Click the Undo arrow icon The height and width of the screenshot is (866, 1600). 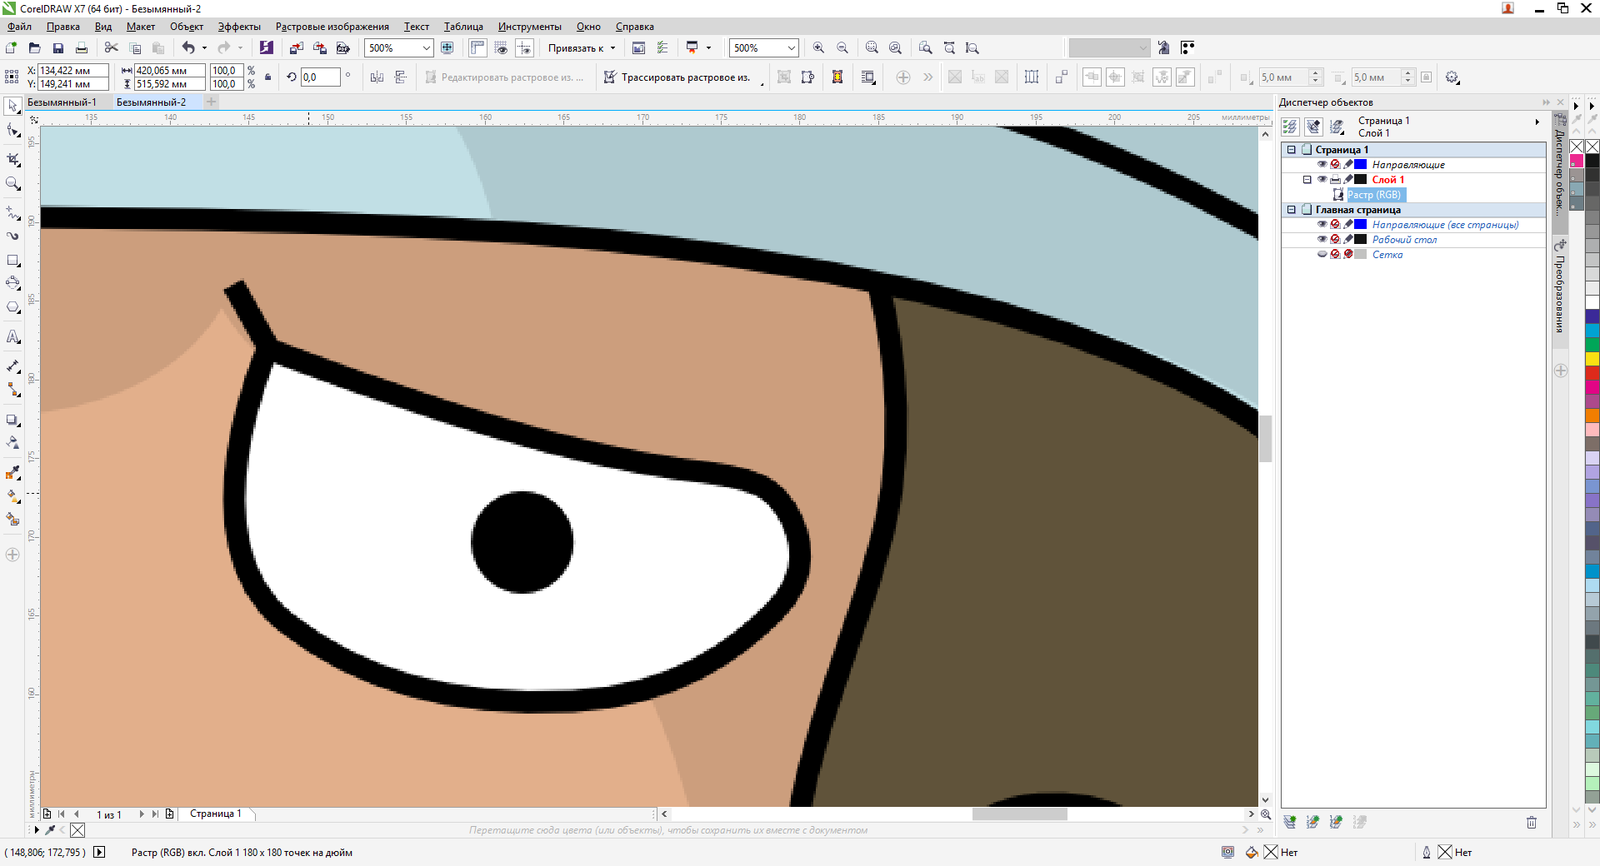188,48
